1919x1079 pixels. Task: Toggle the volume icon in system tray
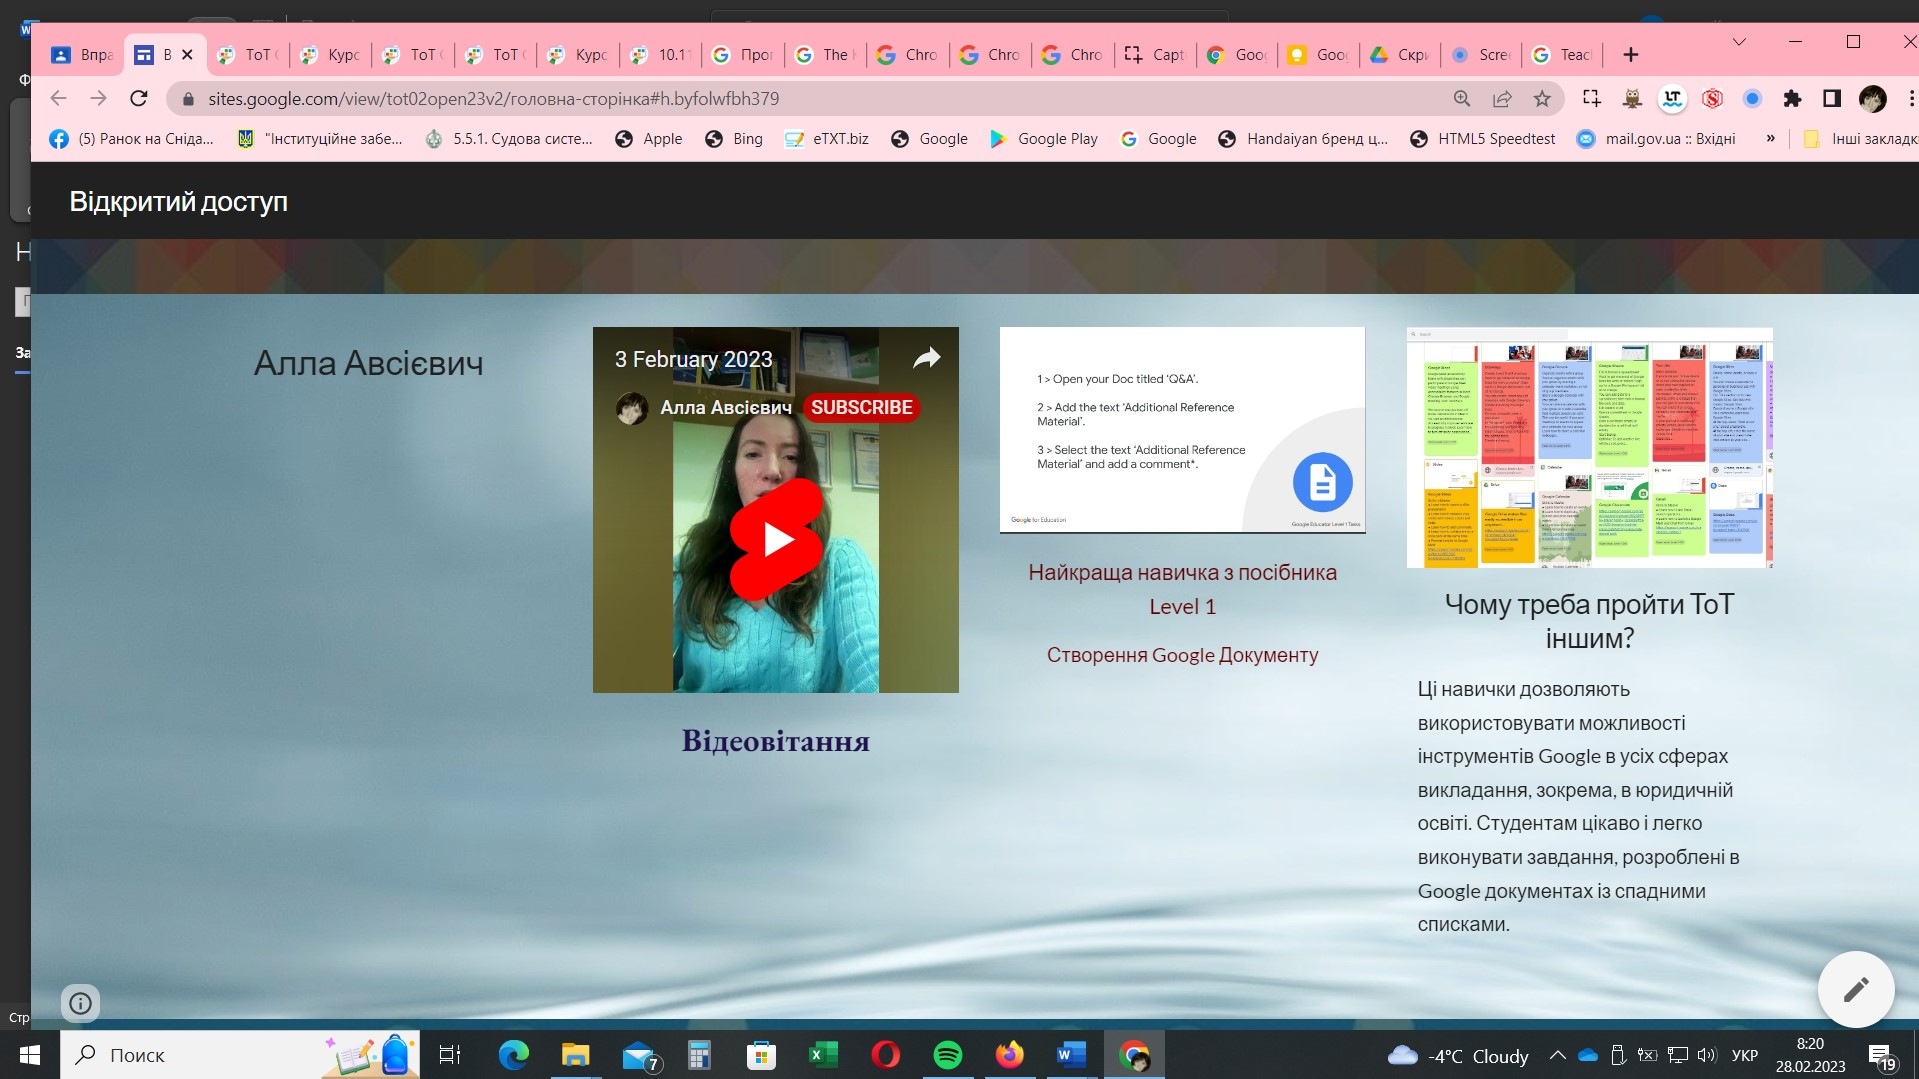click(1707, 1055)
